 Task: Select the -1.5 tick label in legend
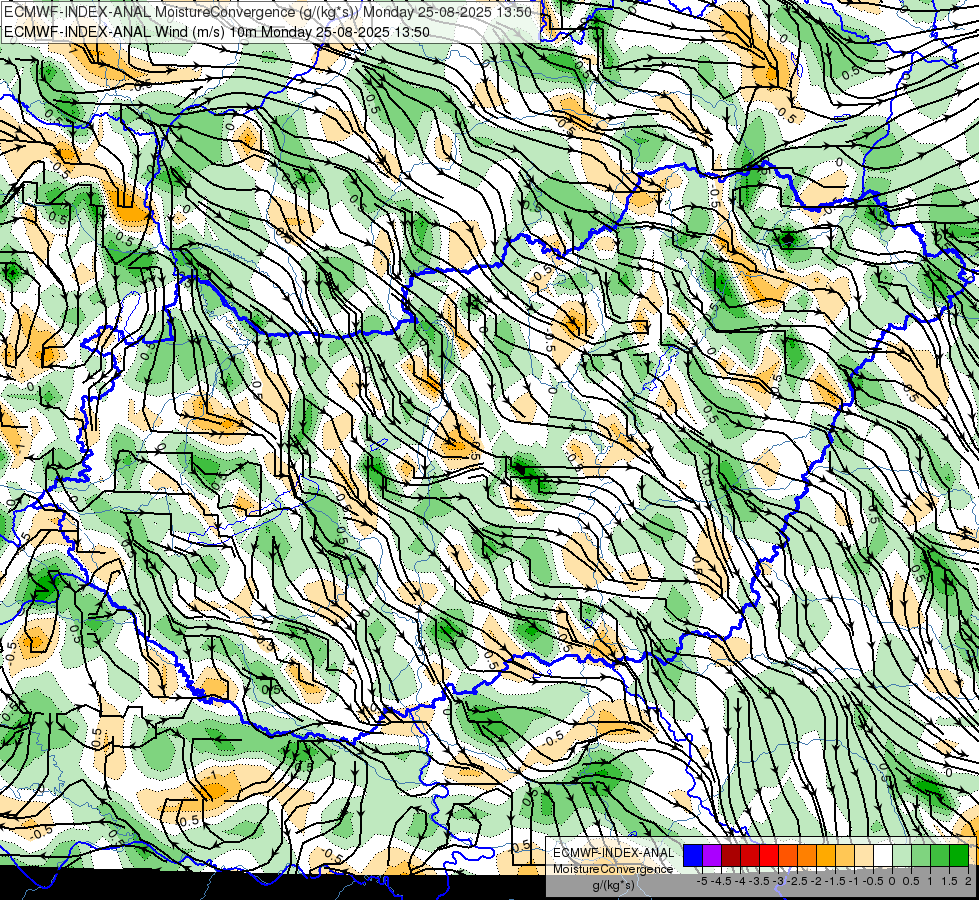click(x=835, y=881)
